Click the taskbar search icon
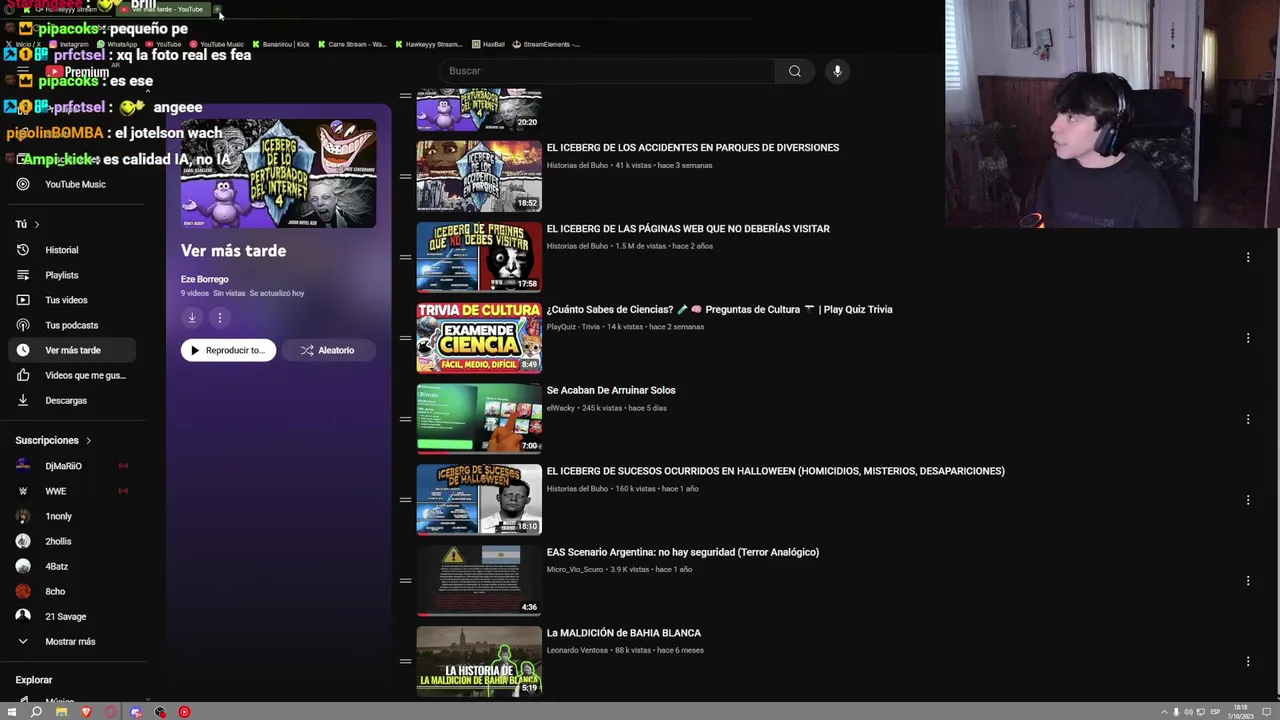 36,712
